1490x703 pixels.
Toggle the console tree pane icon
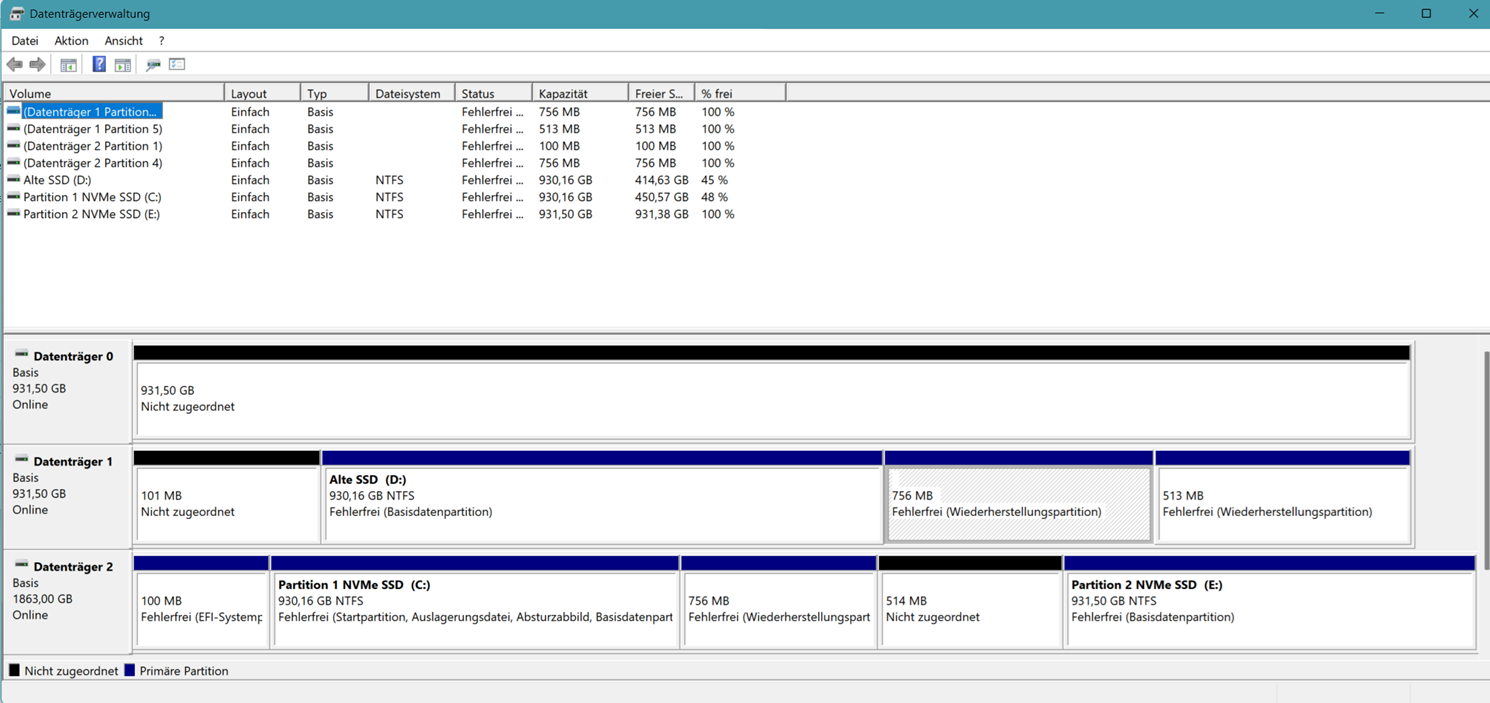(67, 64)
